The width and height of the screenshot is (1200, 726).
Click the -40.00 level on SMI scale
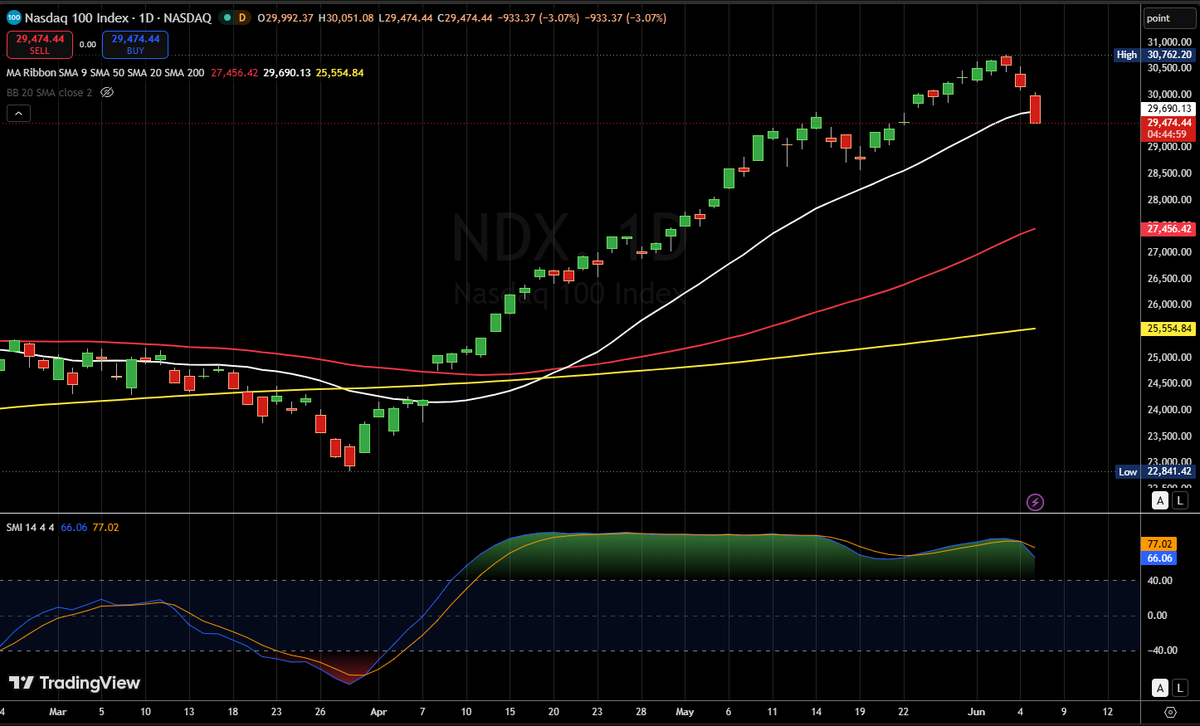[x=1160, y=650]
